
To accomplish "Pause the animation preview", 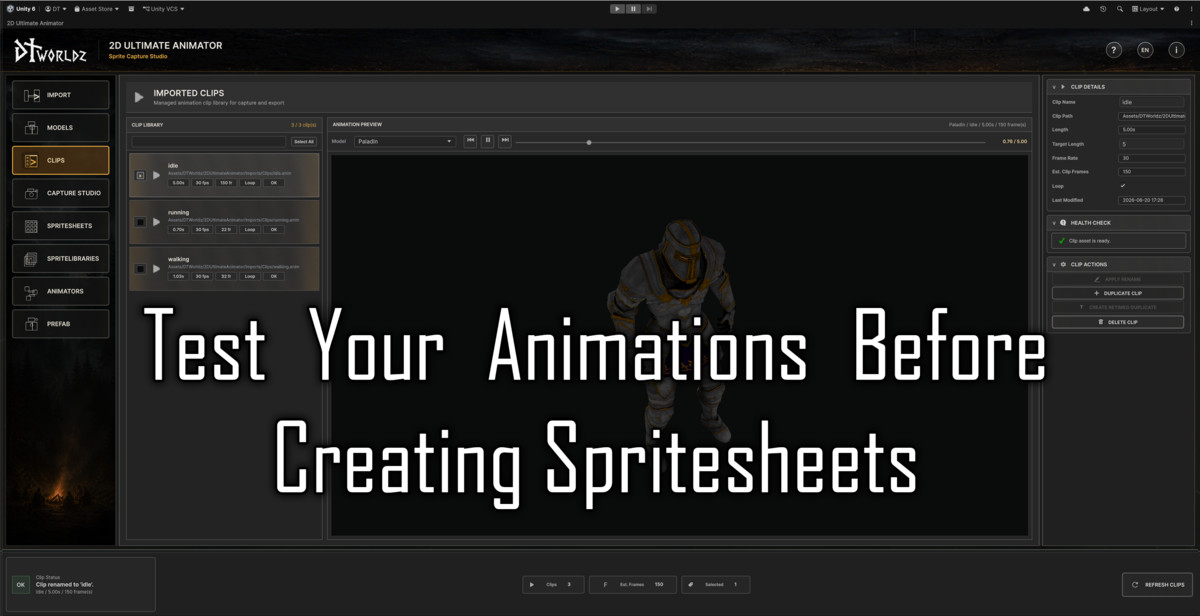I will point(488,141).
